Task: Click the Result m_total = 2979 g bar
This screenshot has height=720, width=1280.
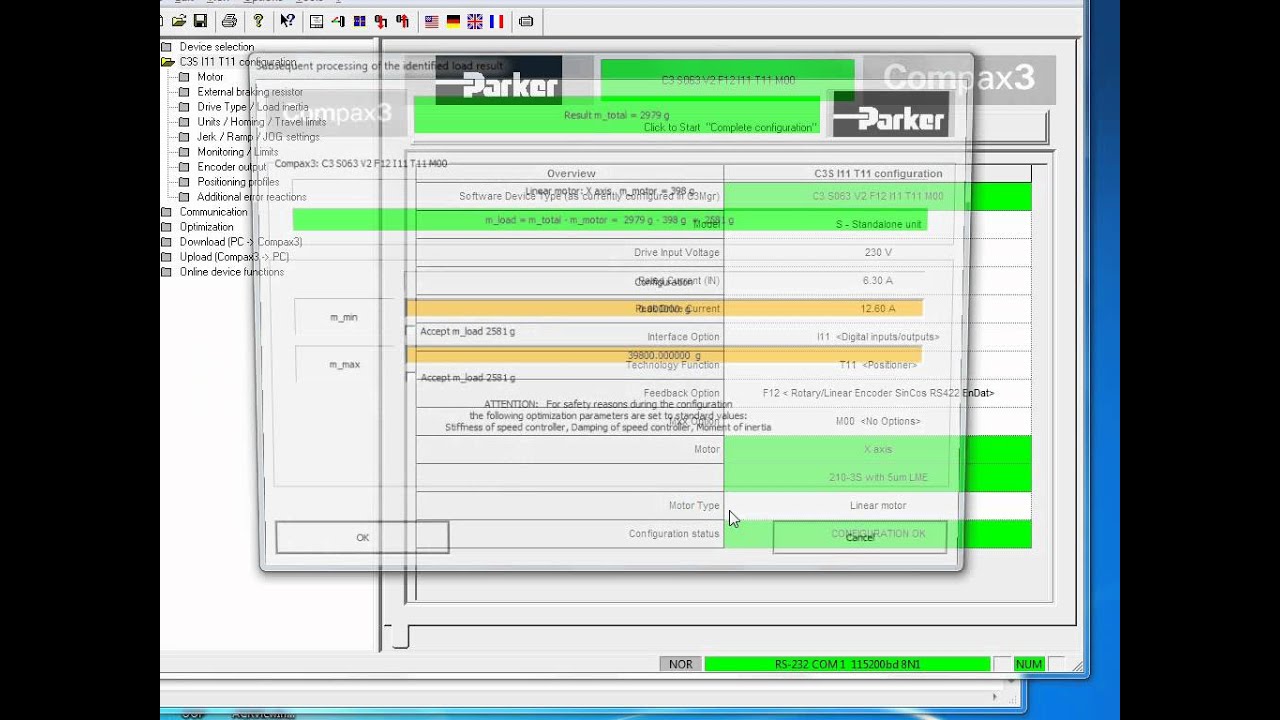Action: point(617,116)
